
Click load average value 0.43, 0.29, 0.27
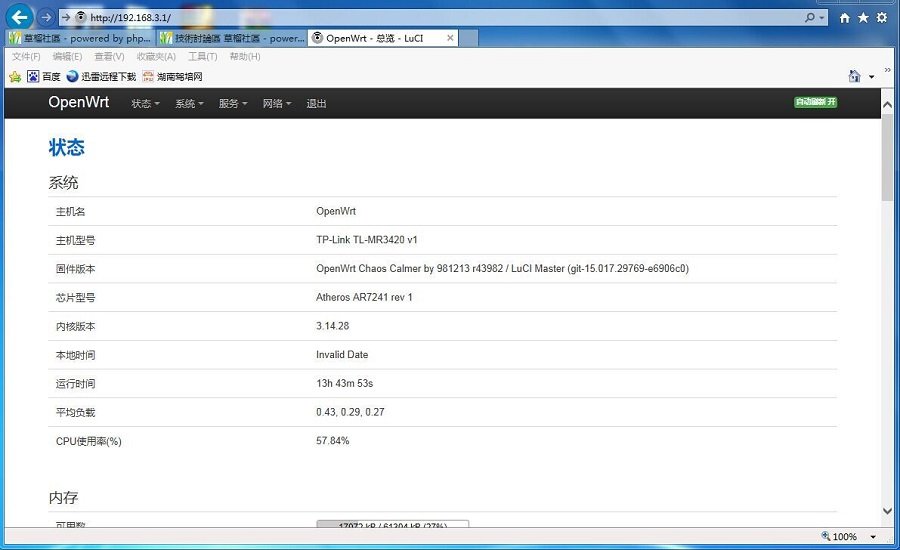[x=350, y=412]
